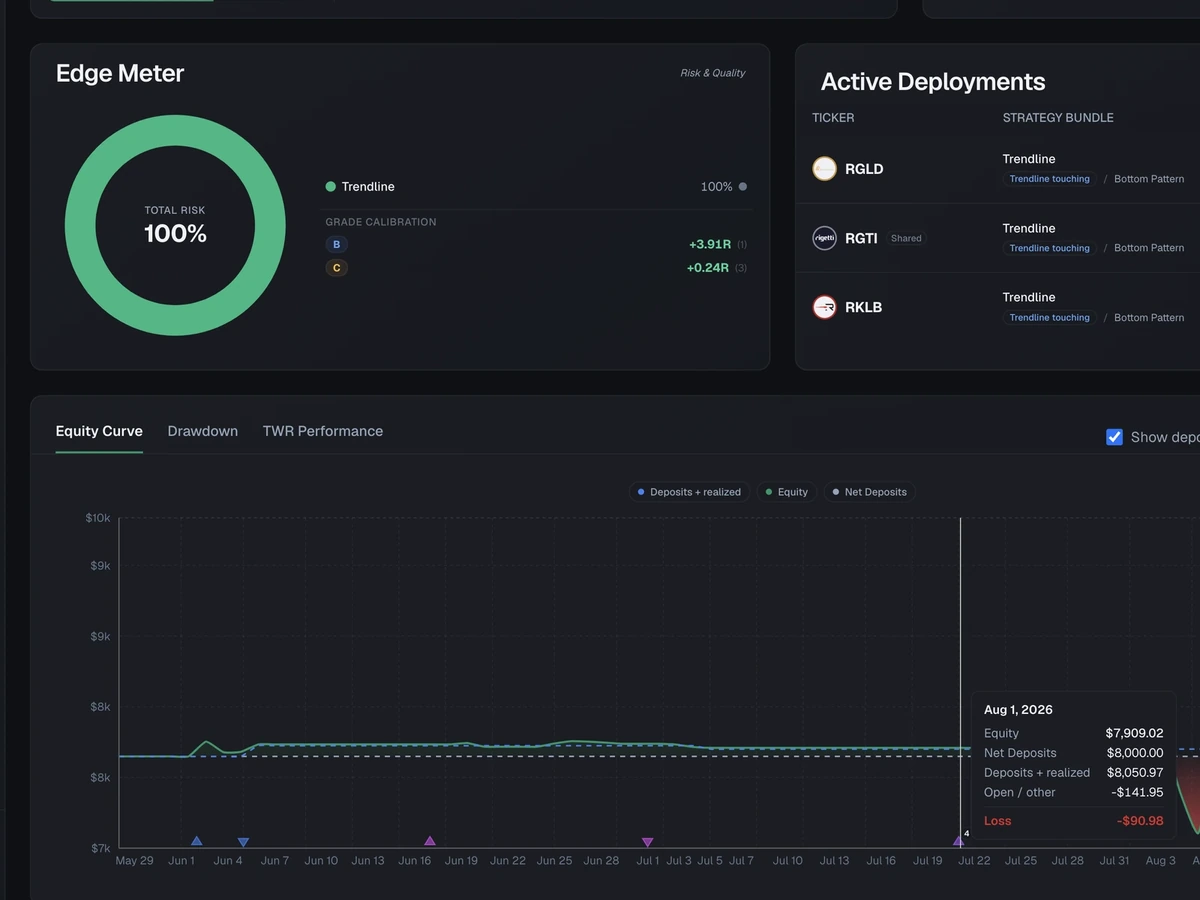Toggle the Deposits + realized legend series
Viewport: 1200px width, 900px height.
tap(689, 492)
